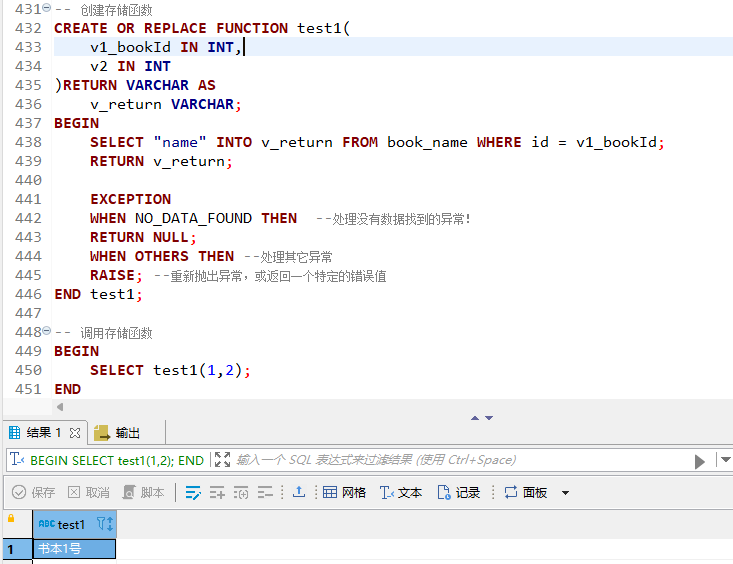This screenshot has height=564, width=733.
Task: Click the delete row icon
Action: pyautogui.click(x=265, y=492)
